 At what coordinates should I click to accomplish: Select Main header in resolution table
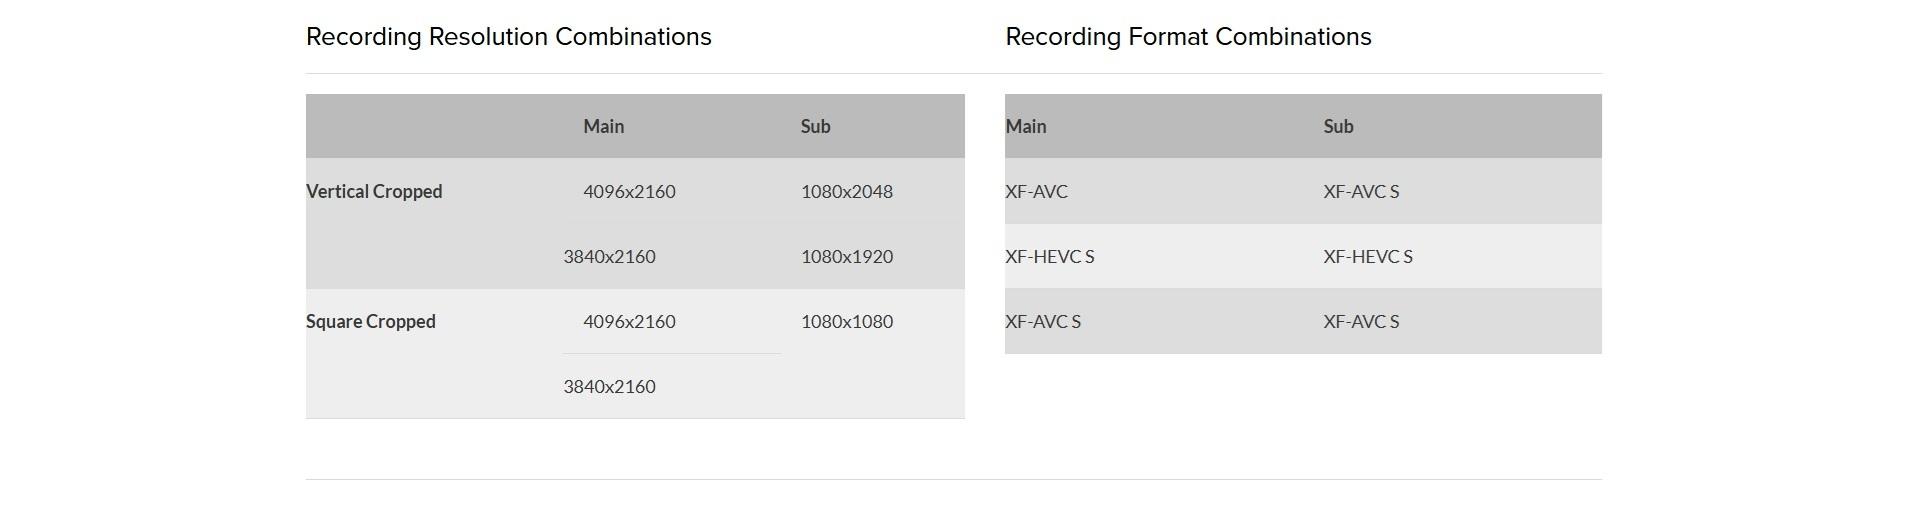pos(603,127)
